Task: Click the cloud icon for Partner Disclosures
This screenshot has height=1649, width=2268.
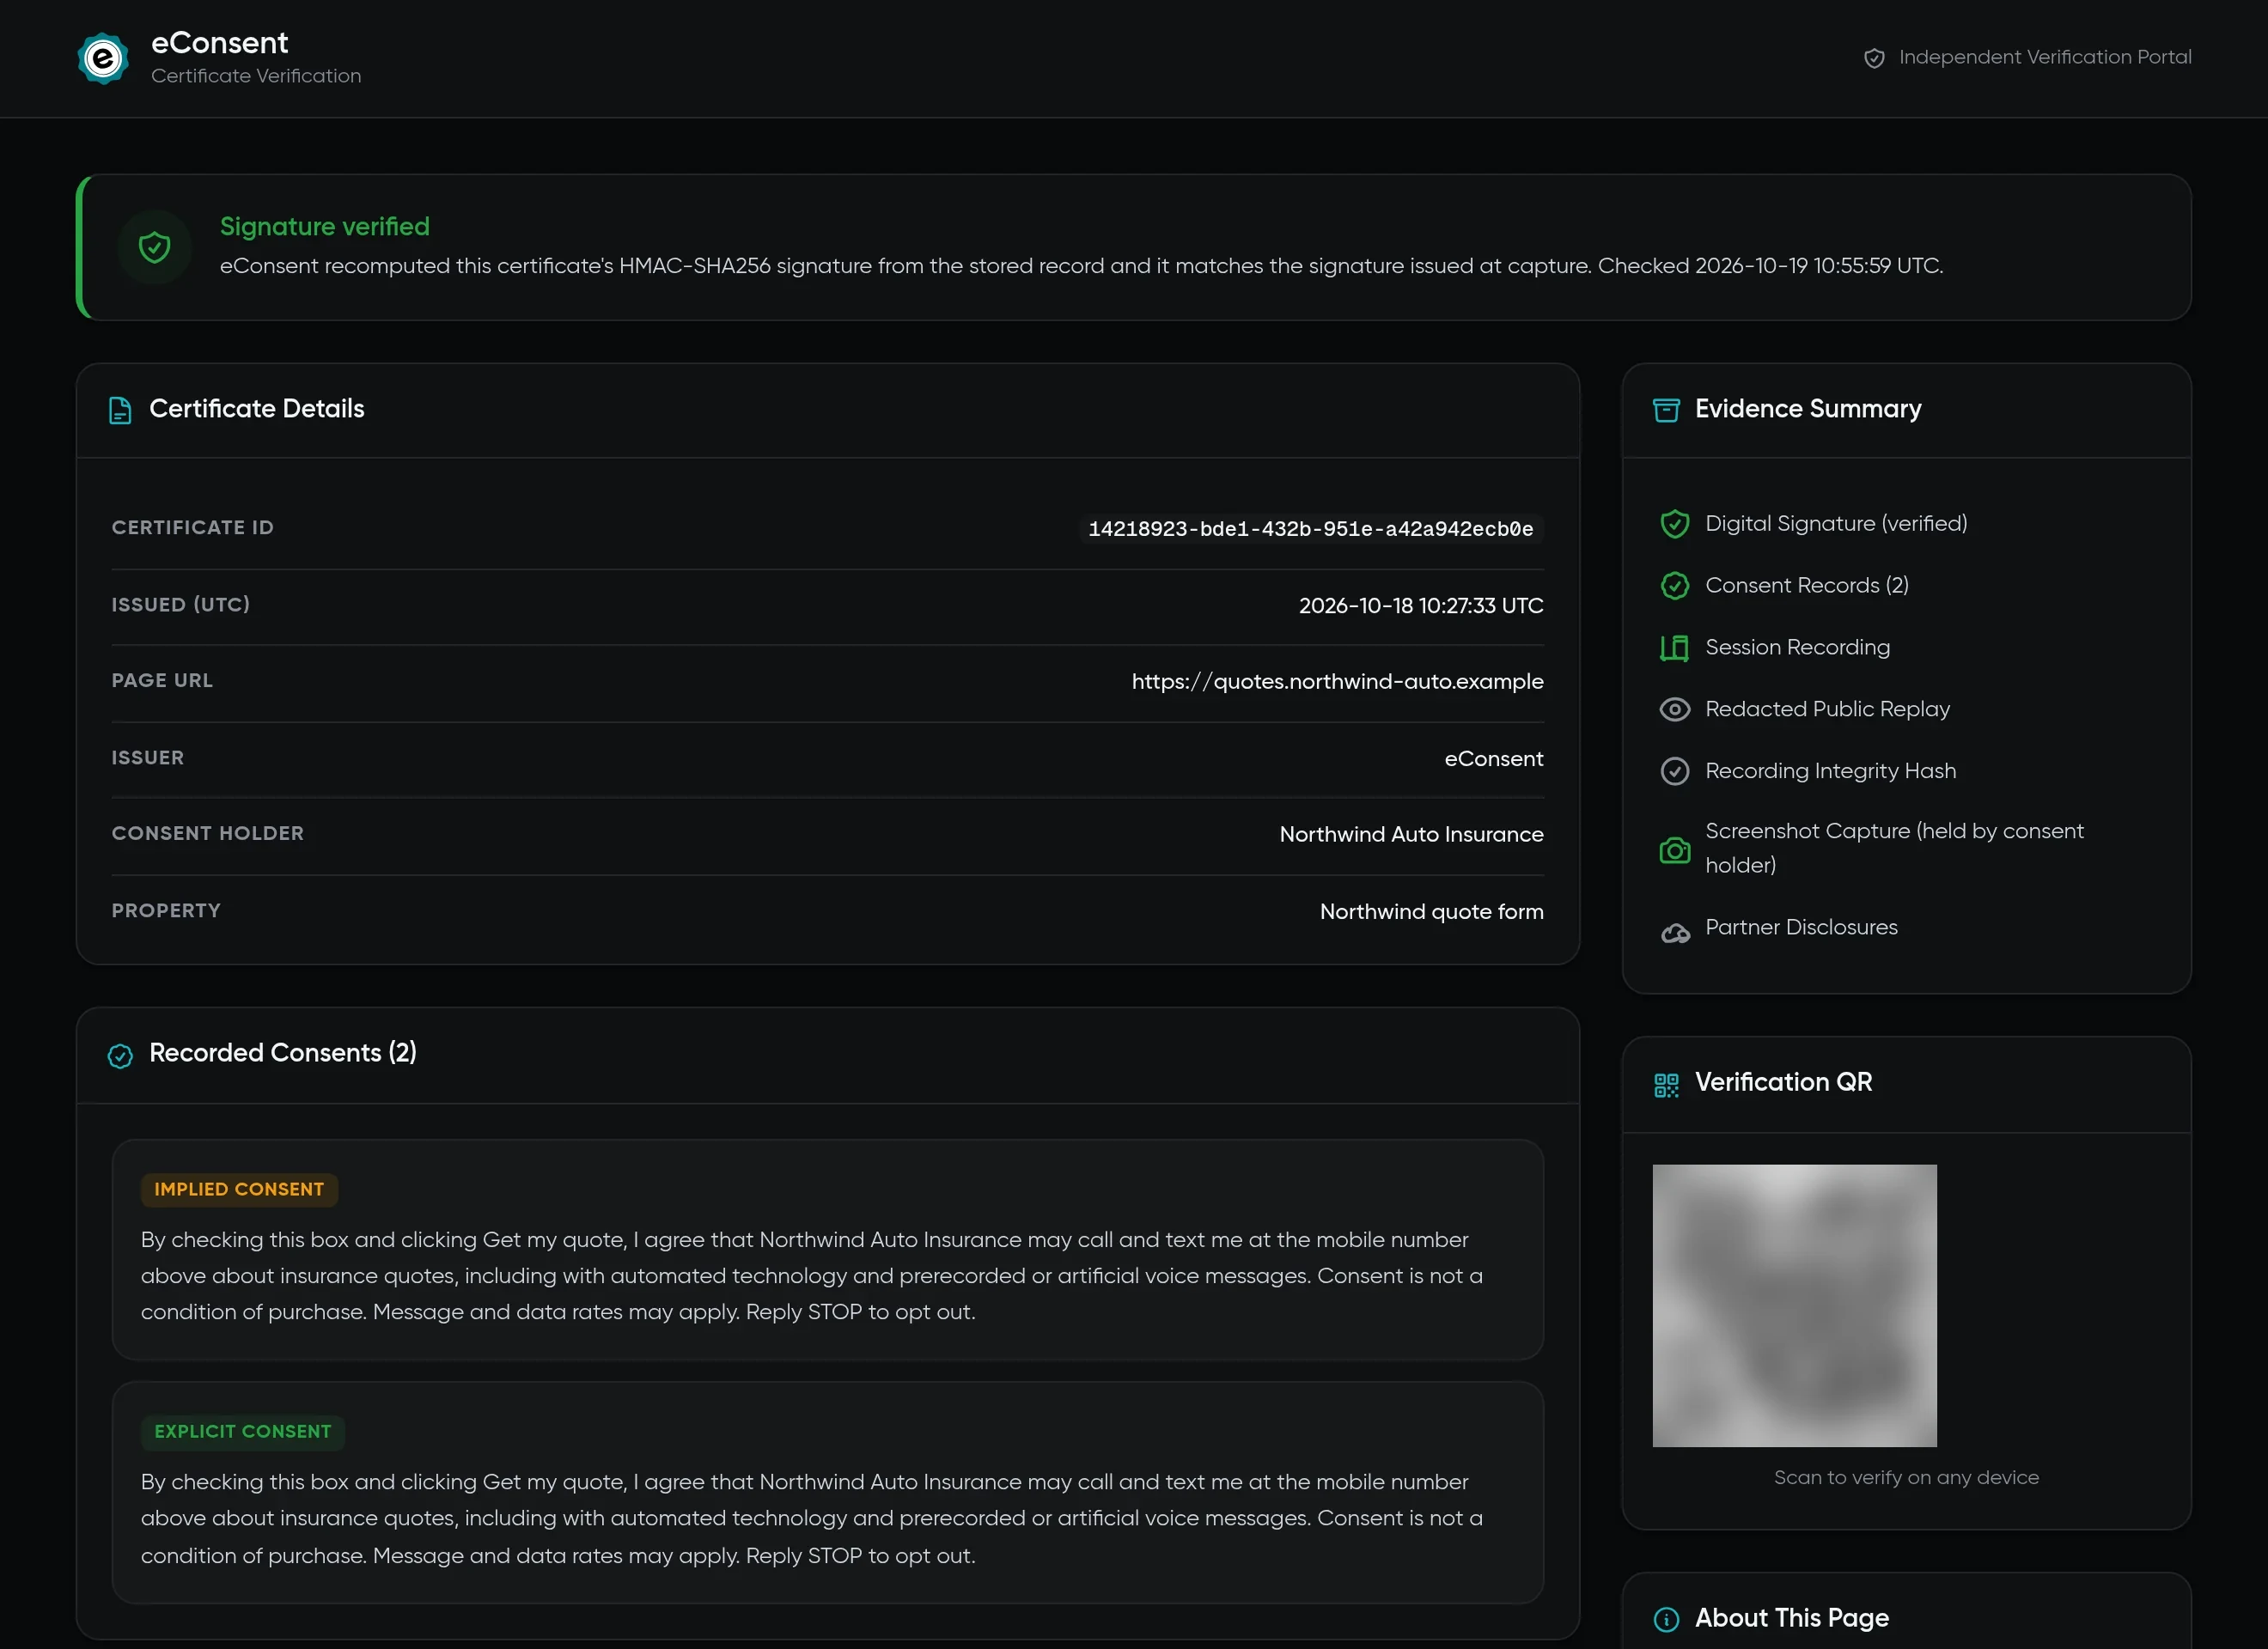Action: tap(1675, 933)
